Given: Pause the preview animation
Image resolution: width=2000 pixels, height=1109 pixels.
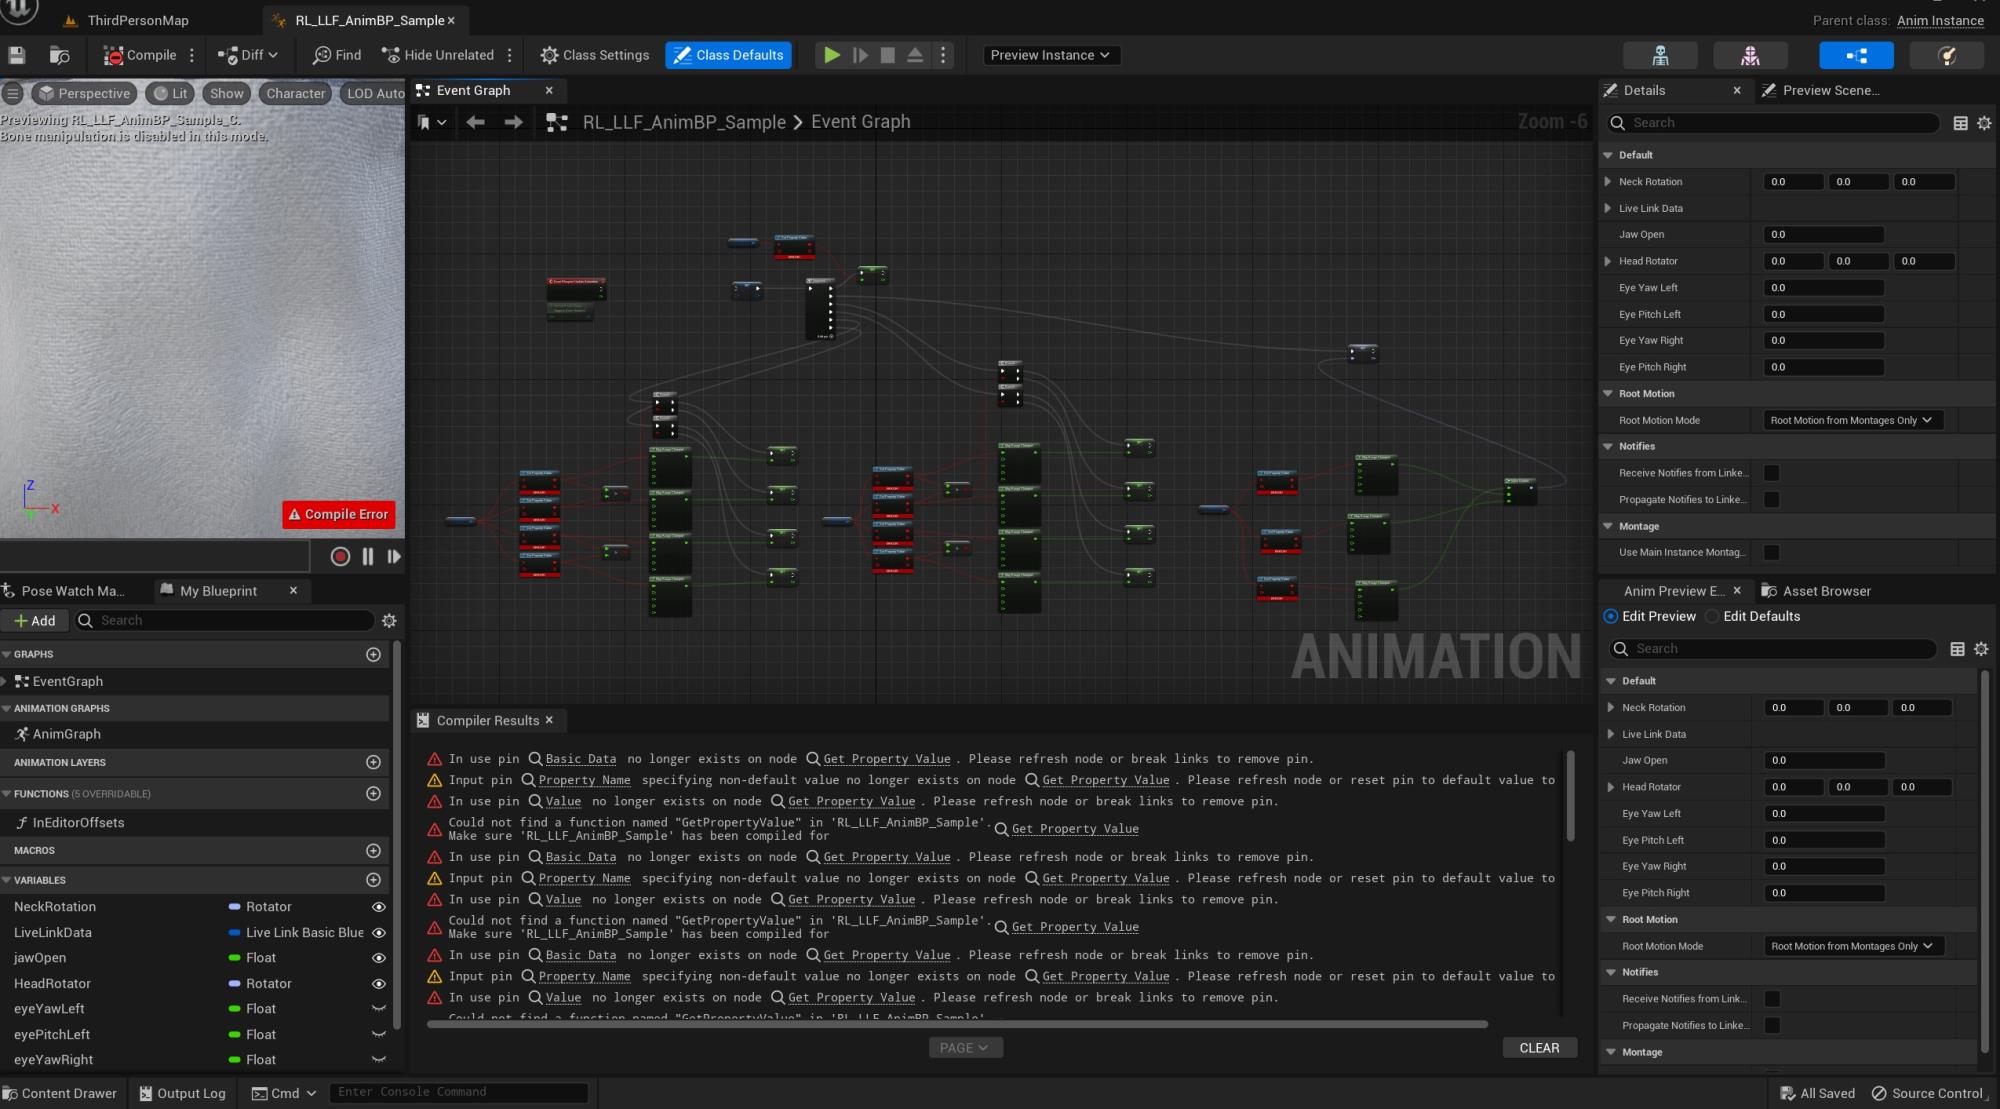Looking at the screenshot, I should (368, 556).
